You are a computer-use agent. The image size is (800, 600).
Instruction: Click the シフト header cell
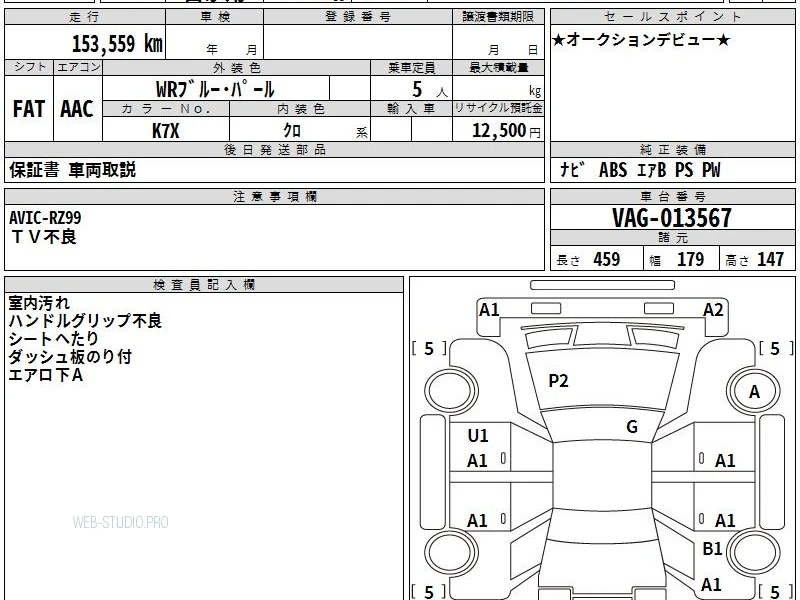tap(29, 67)
